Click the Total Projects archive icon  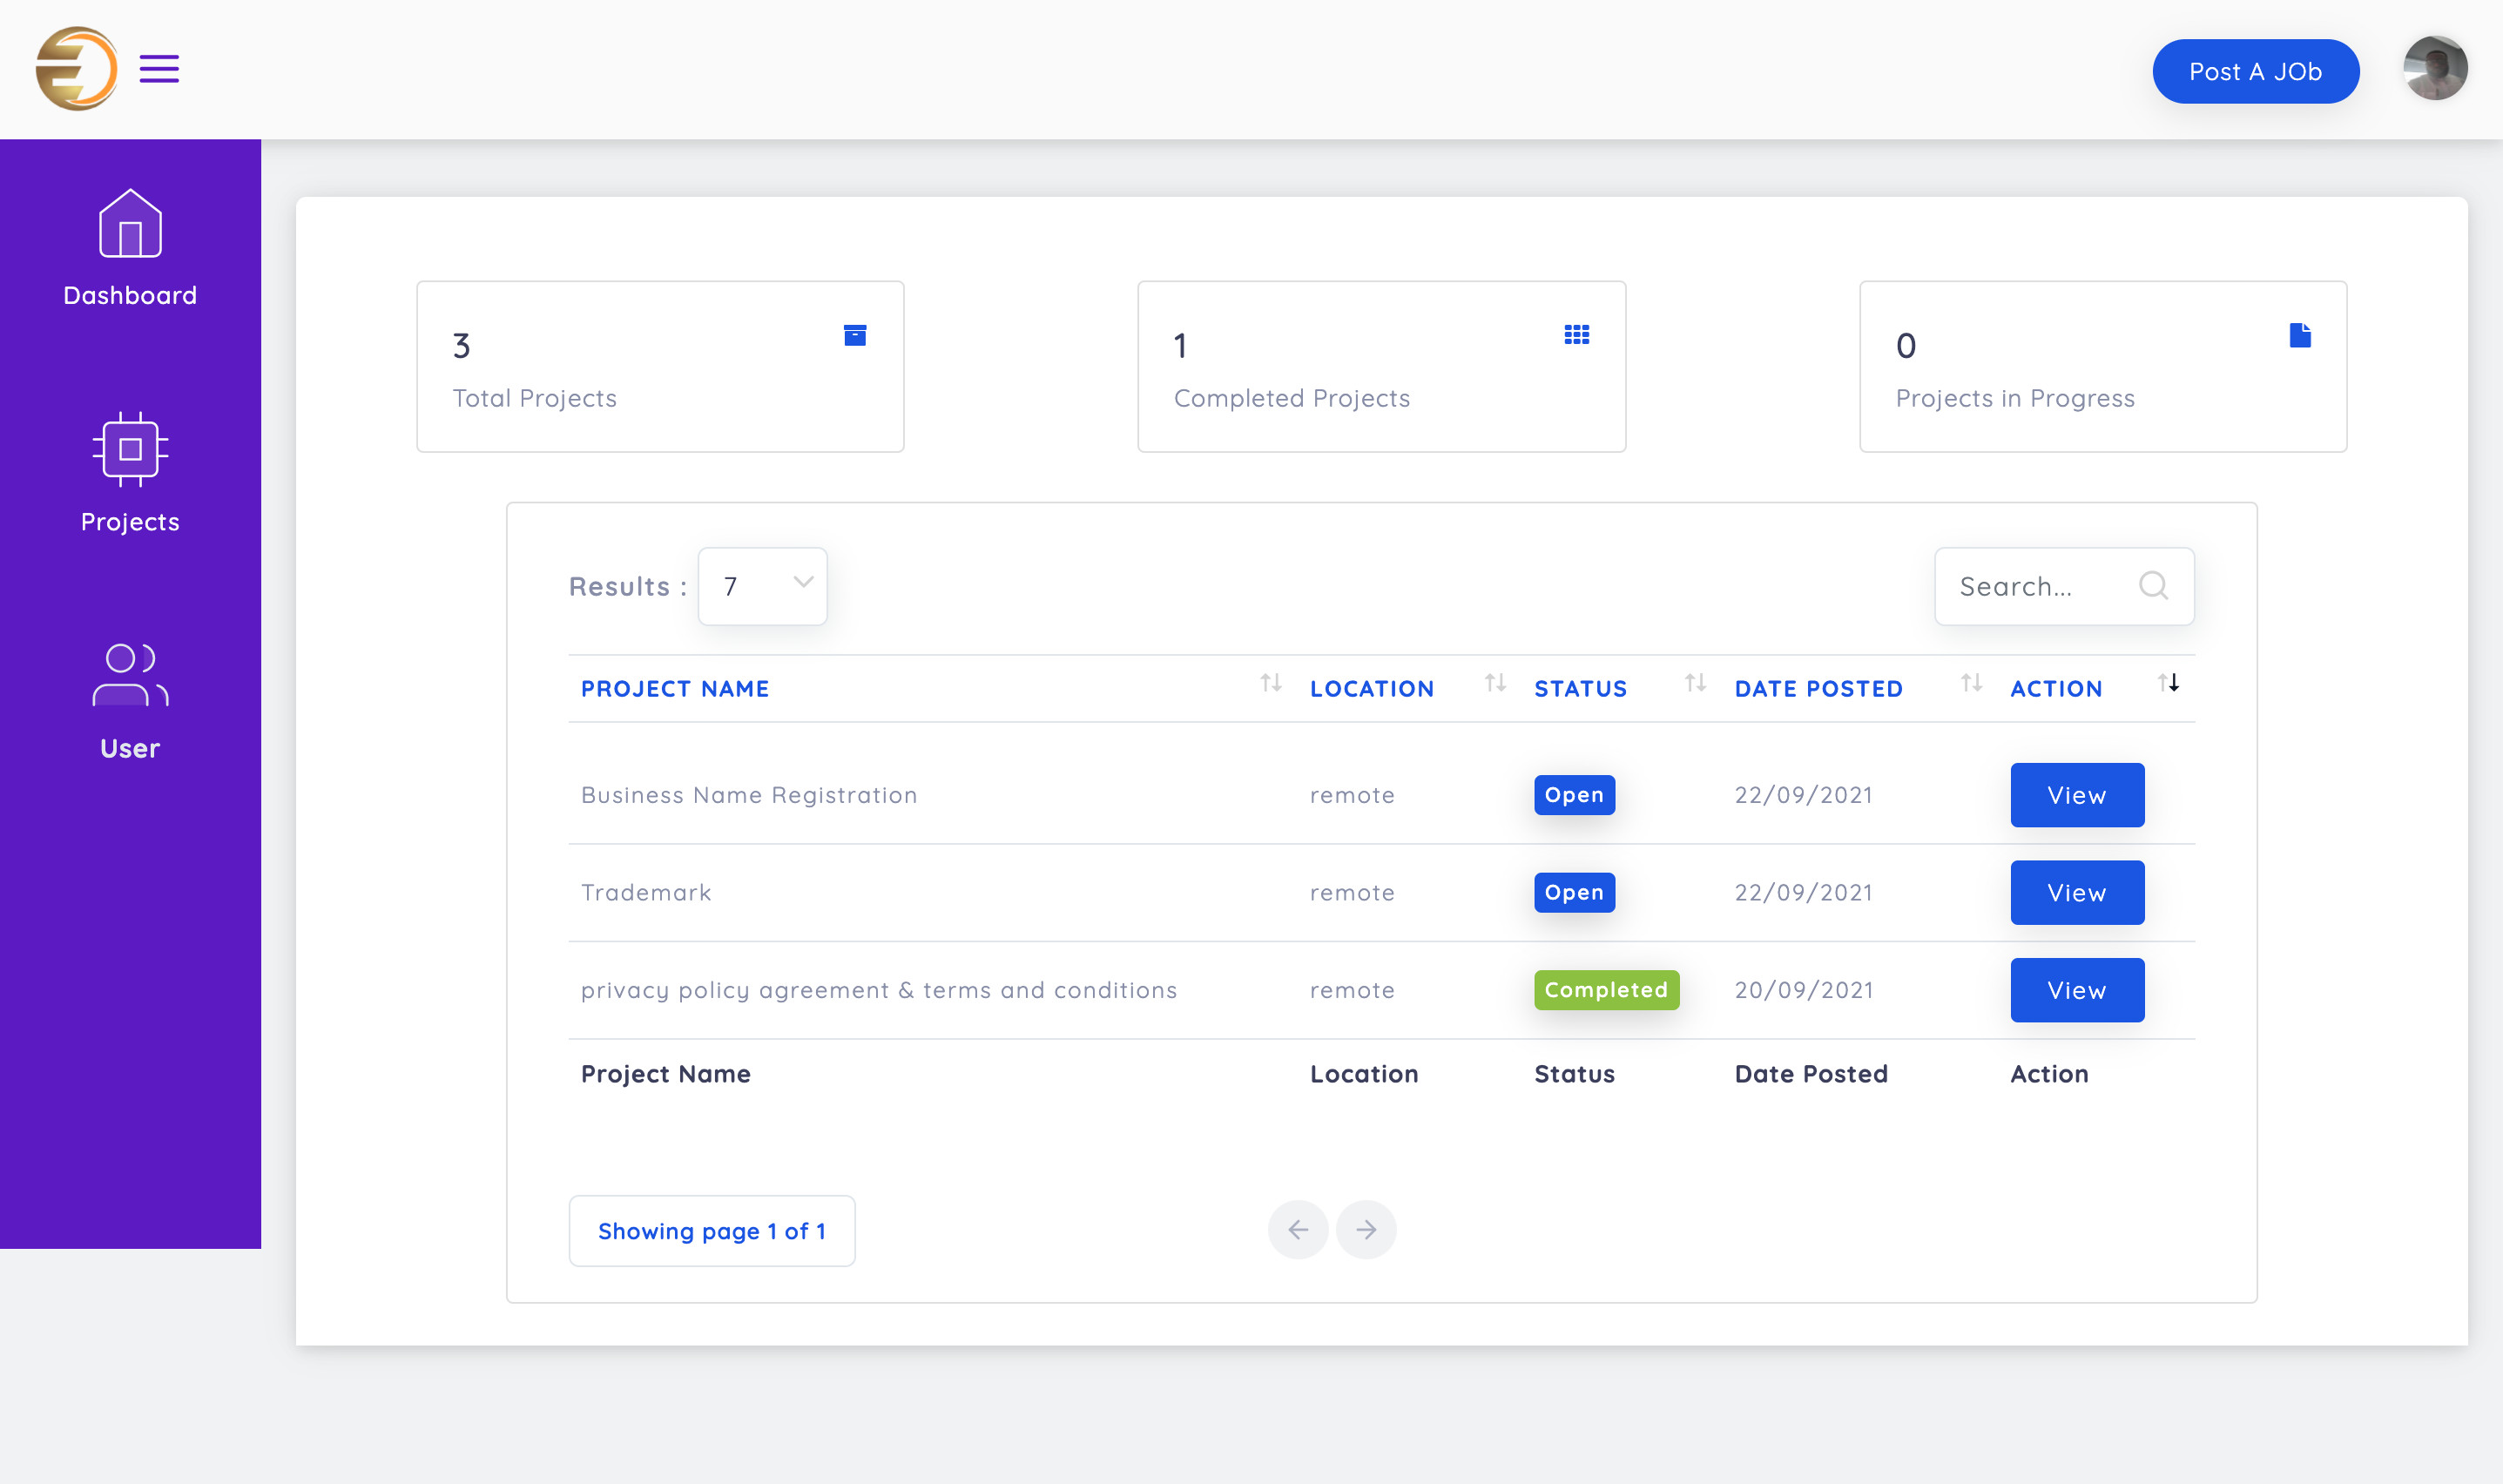point(854,335)
